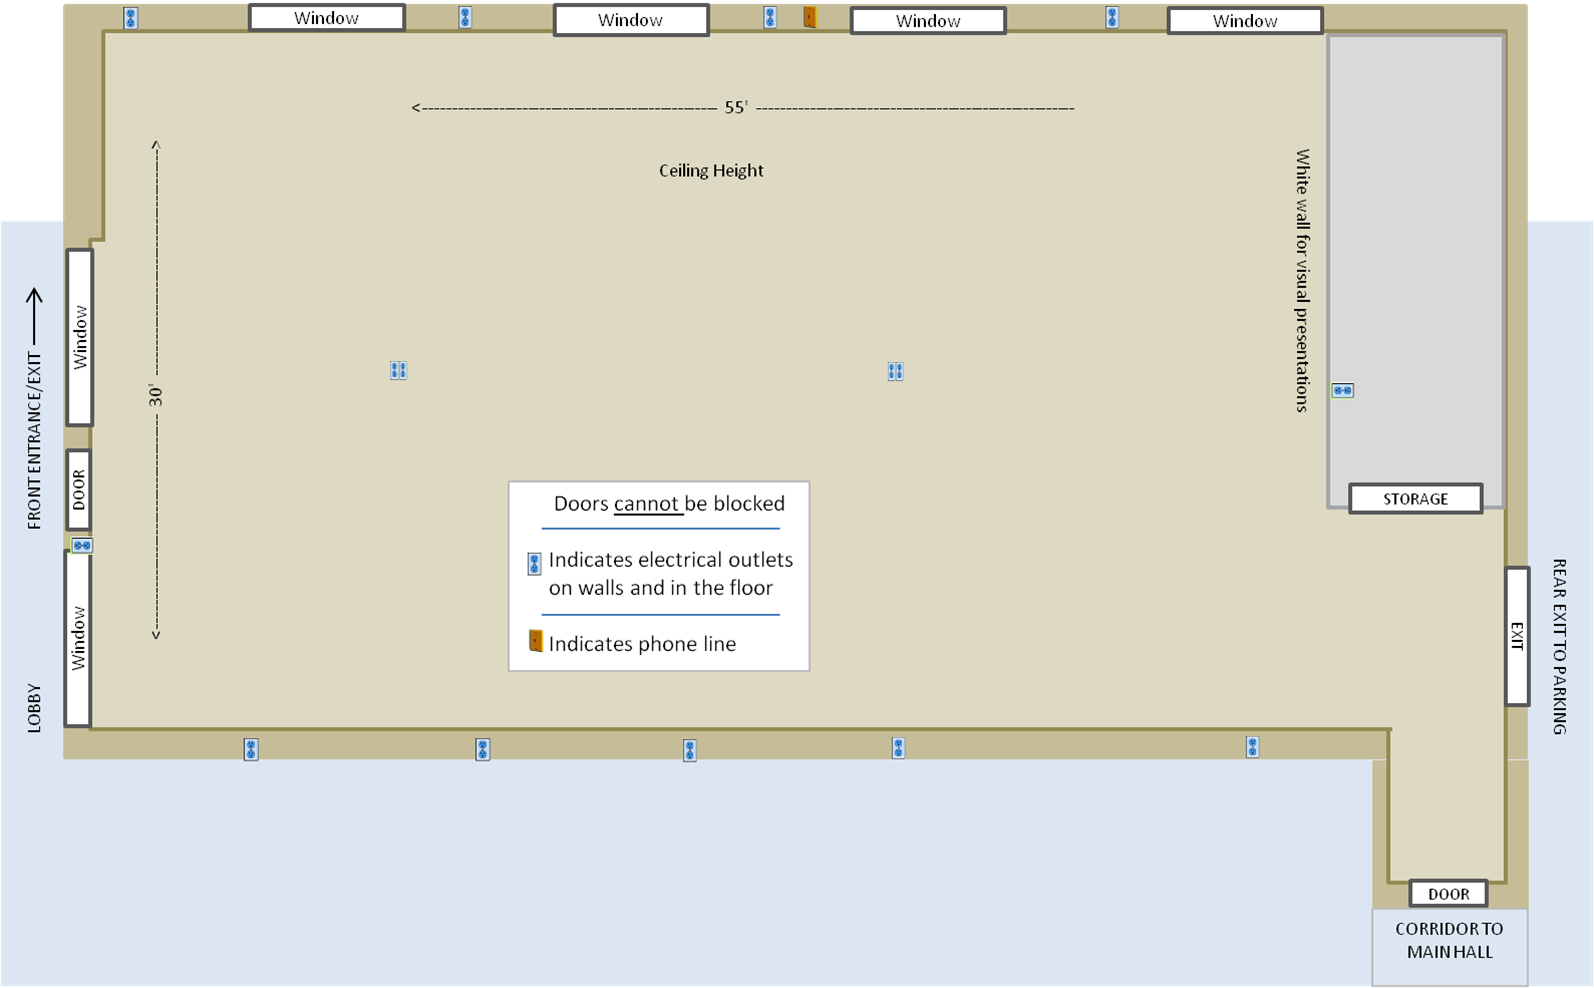Select the first Window box on the top wall
Viewport: 1594px width, 988px height.
327,18
